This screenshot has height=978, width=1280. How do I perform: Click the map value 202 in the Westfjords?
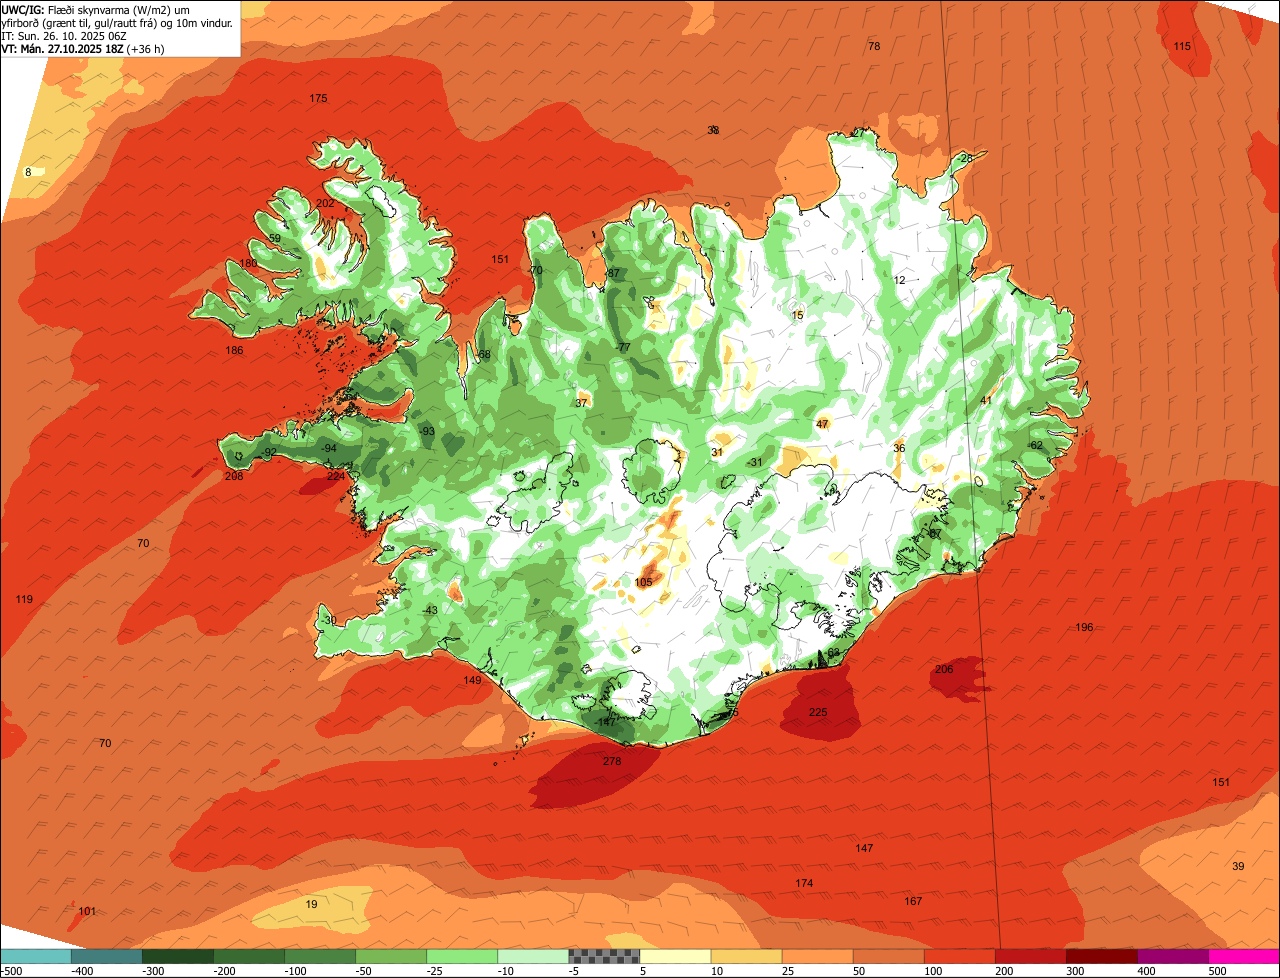tap(325, 203)
